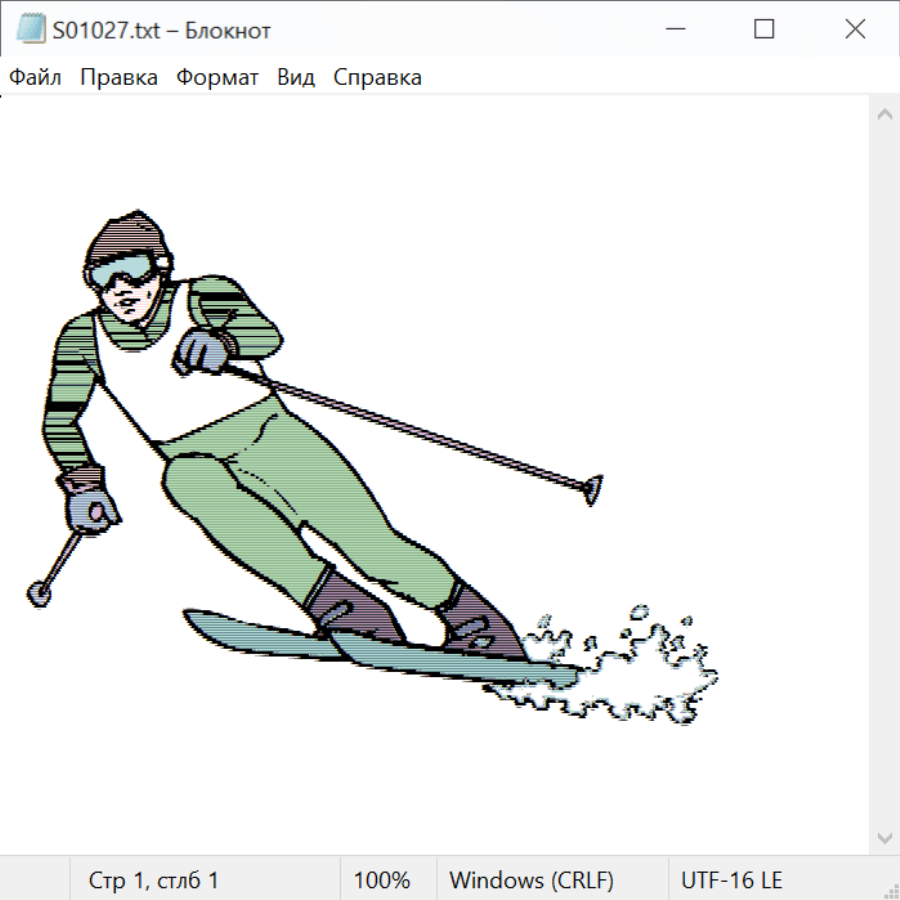Open the Правка menu
900x900 pixels.
tap(118, 78)
